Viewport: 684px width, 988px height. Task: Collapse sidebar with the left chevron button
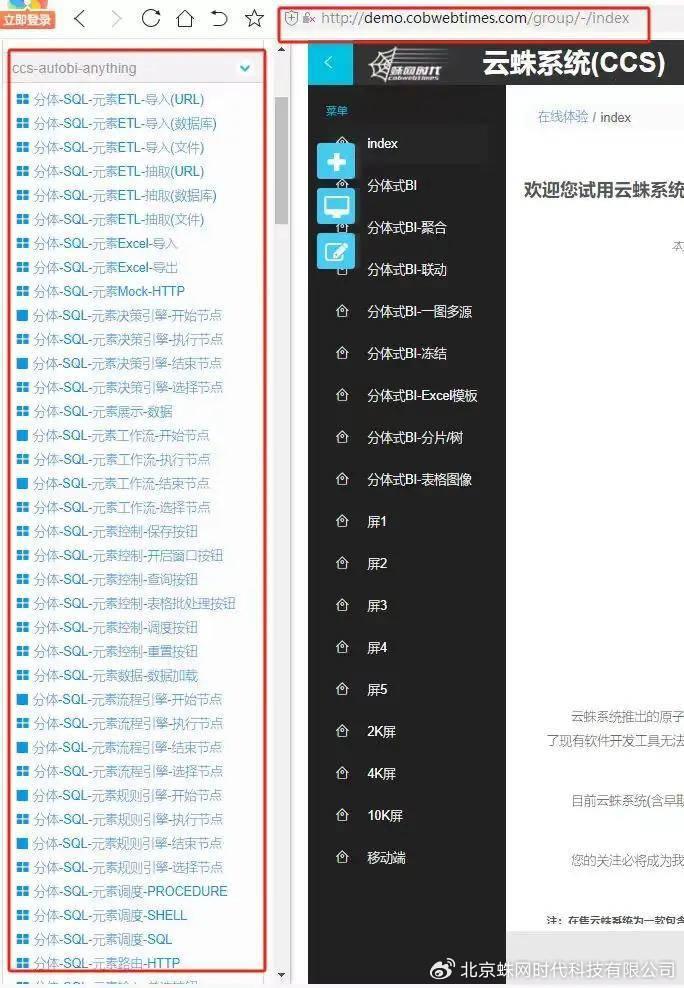coord(329,62)
